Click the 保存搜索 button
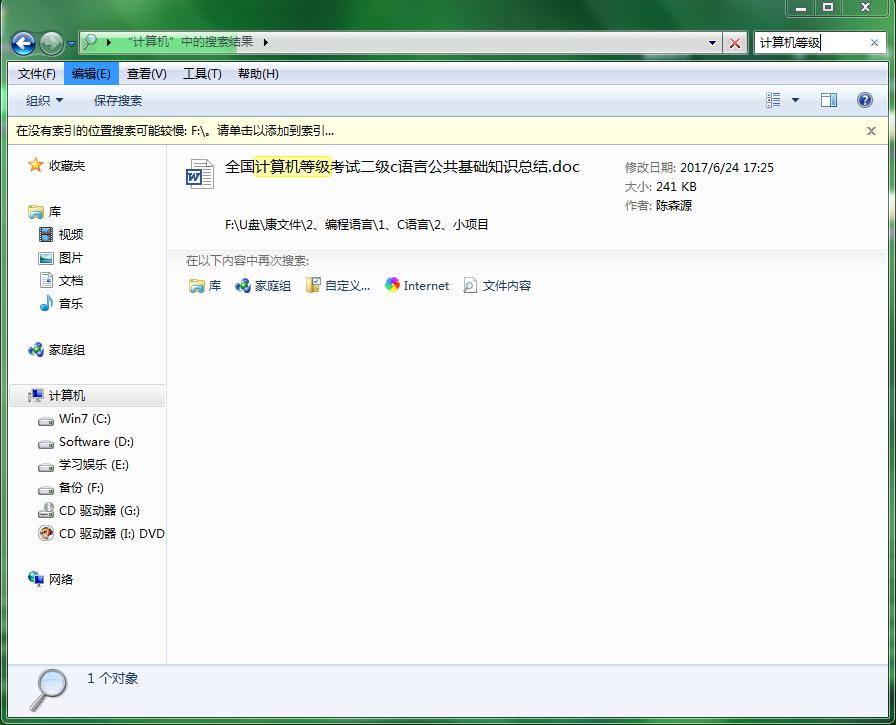Viewport: 896px width, 725px height. 118,100
